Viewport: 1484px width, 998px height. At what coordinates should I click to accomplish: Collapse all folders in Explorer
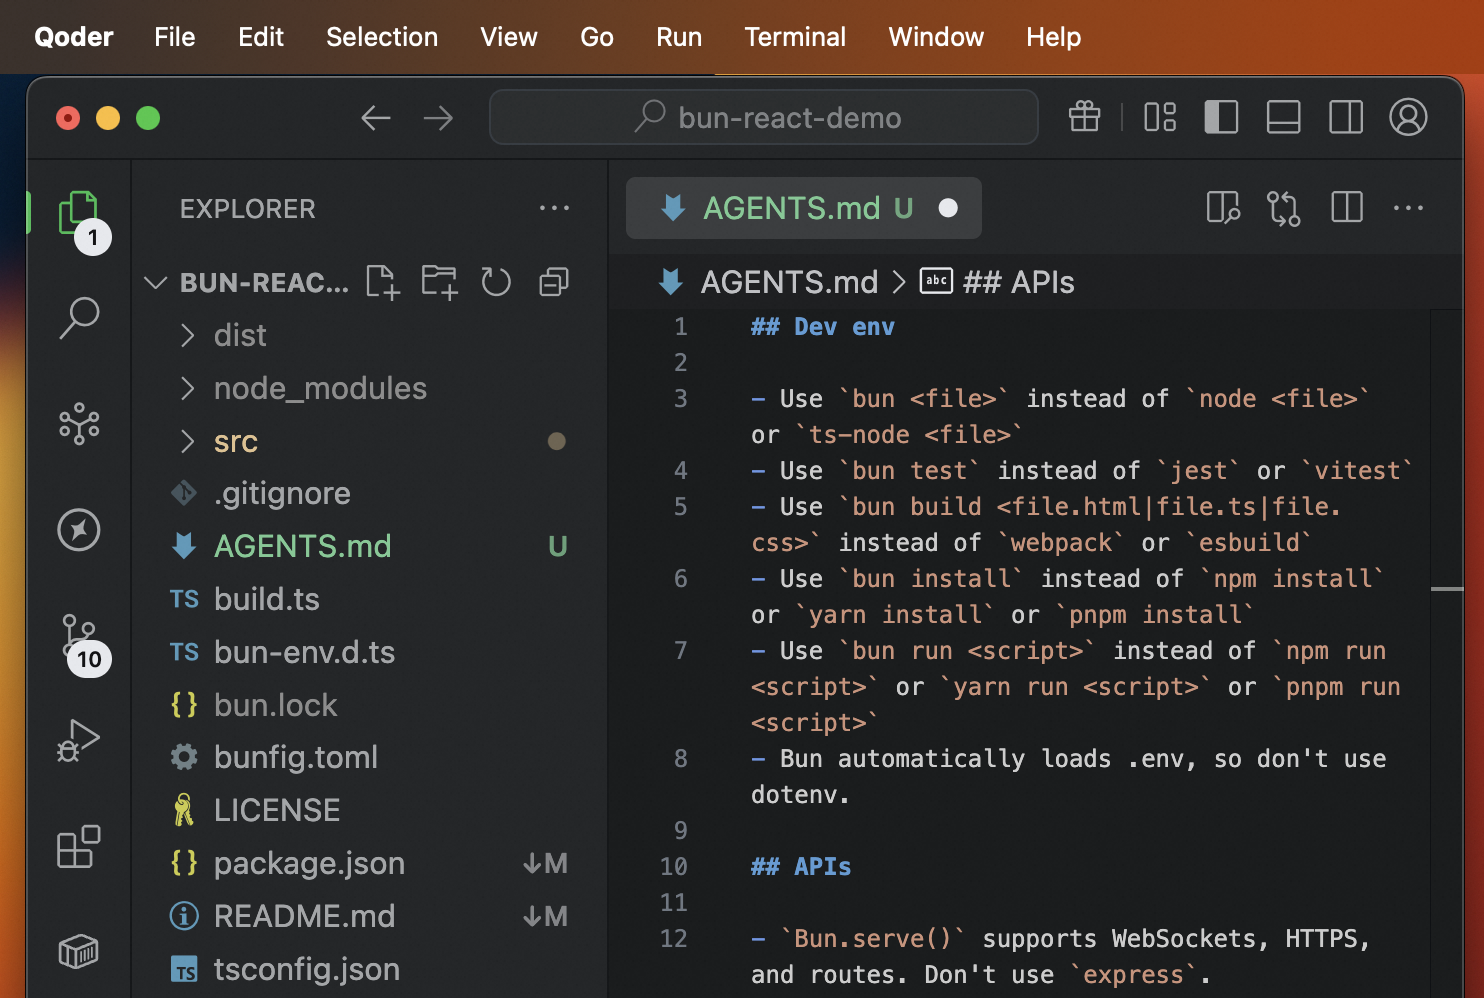click(554, 283)
